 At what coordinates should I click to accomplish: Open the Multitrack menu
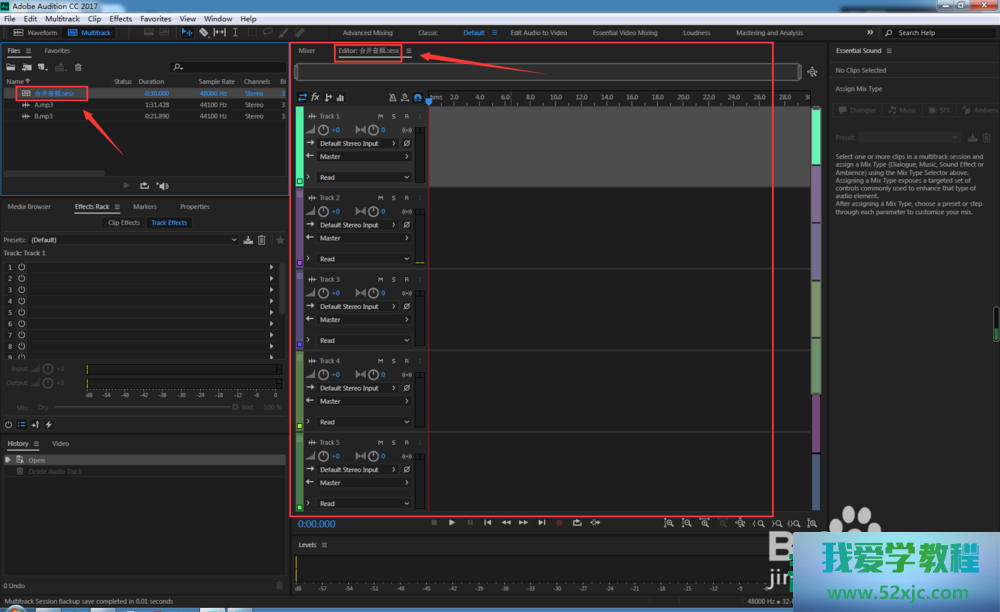tap(62, 19)
